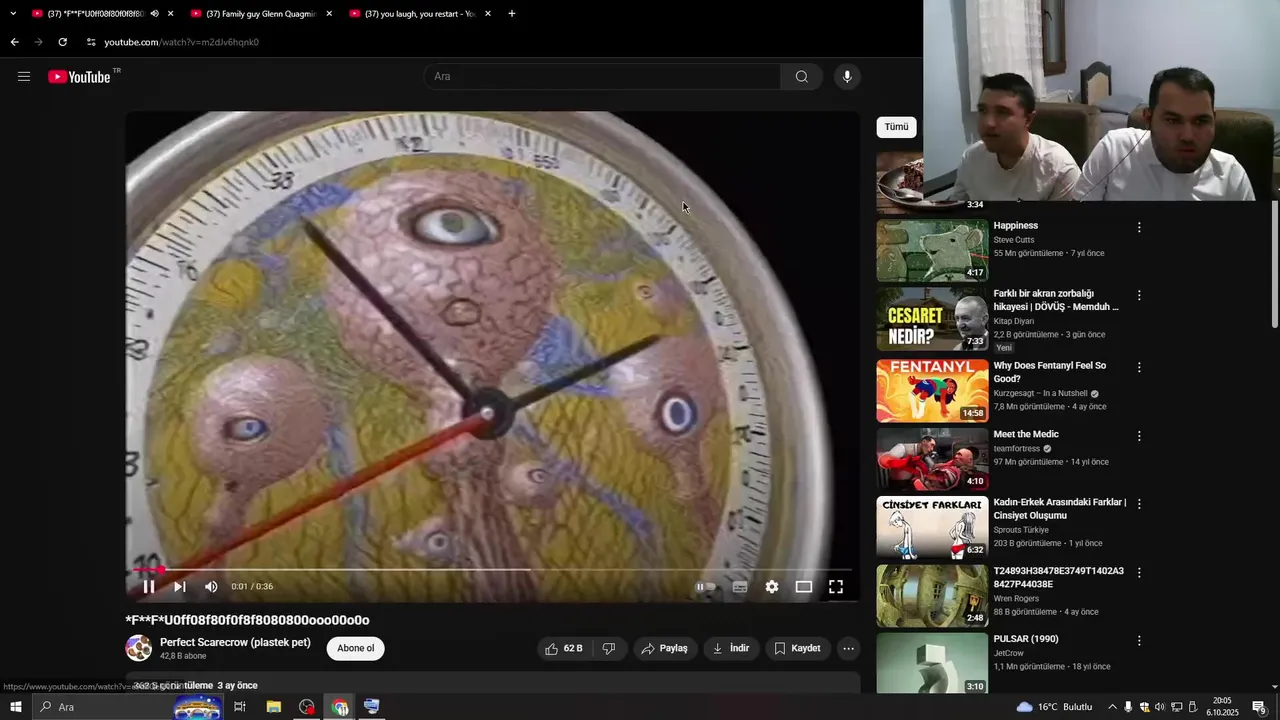The image size is (1280, 720).
Task: Open browser tab search dropdown arrow
Action: tap(13, 14)
